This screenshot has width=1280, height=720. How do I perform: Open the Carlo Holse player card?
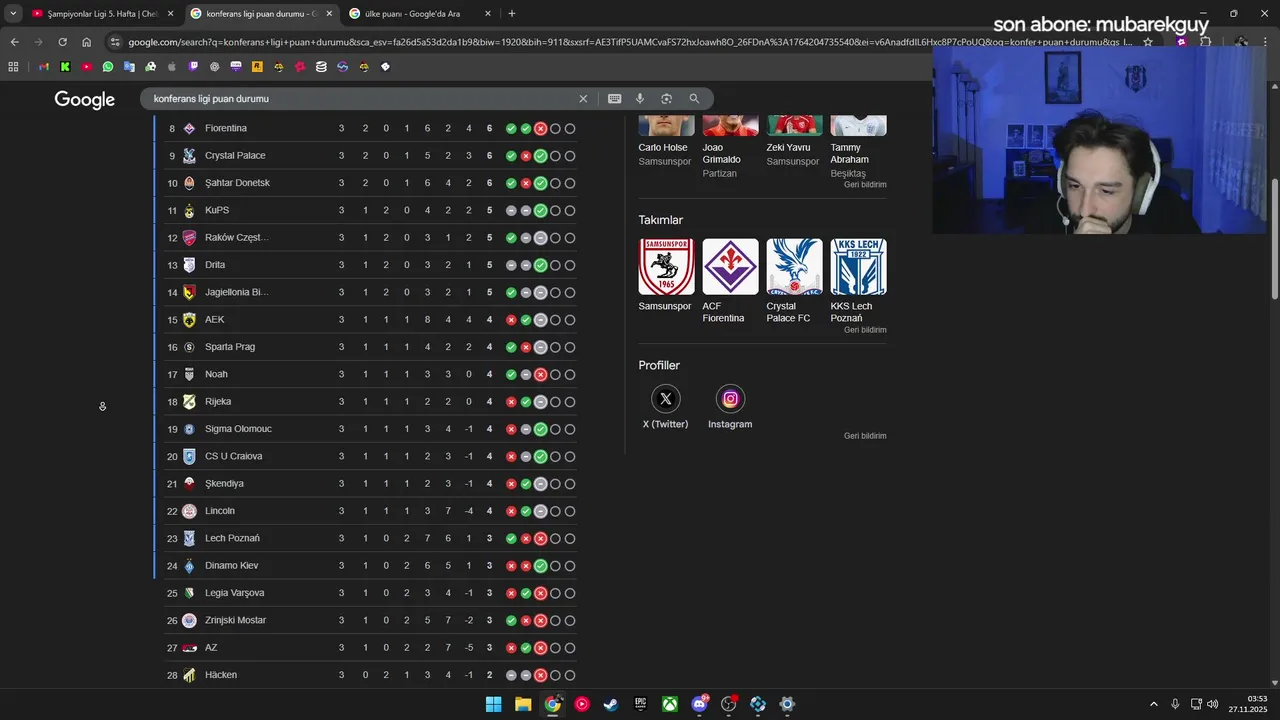pos(666,142)
